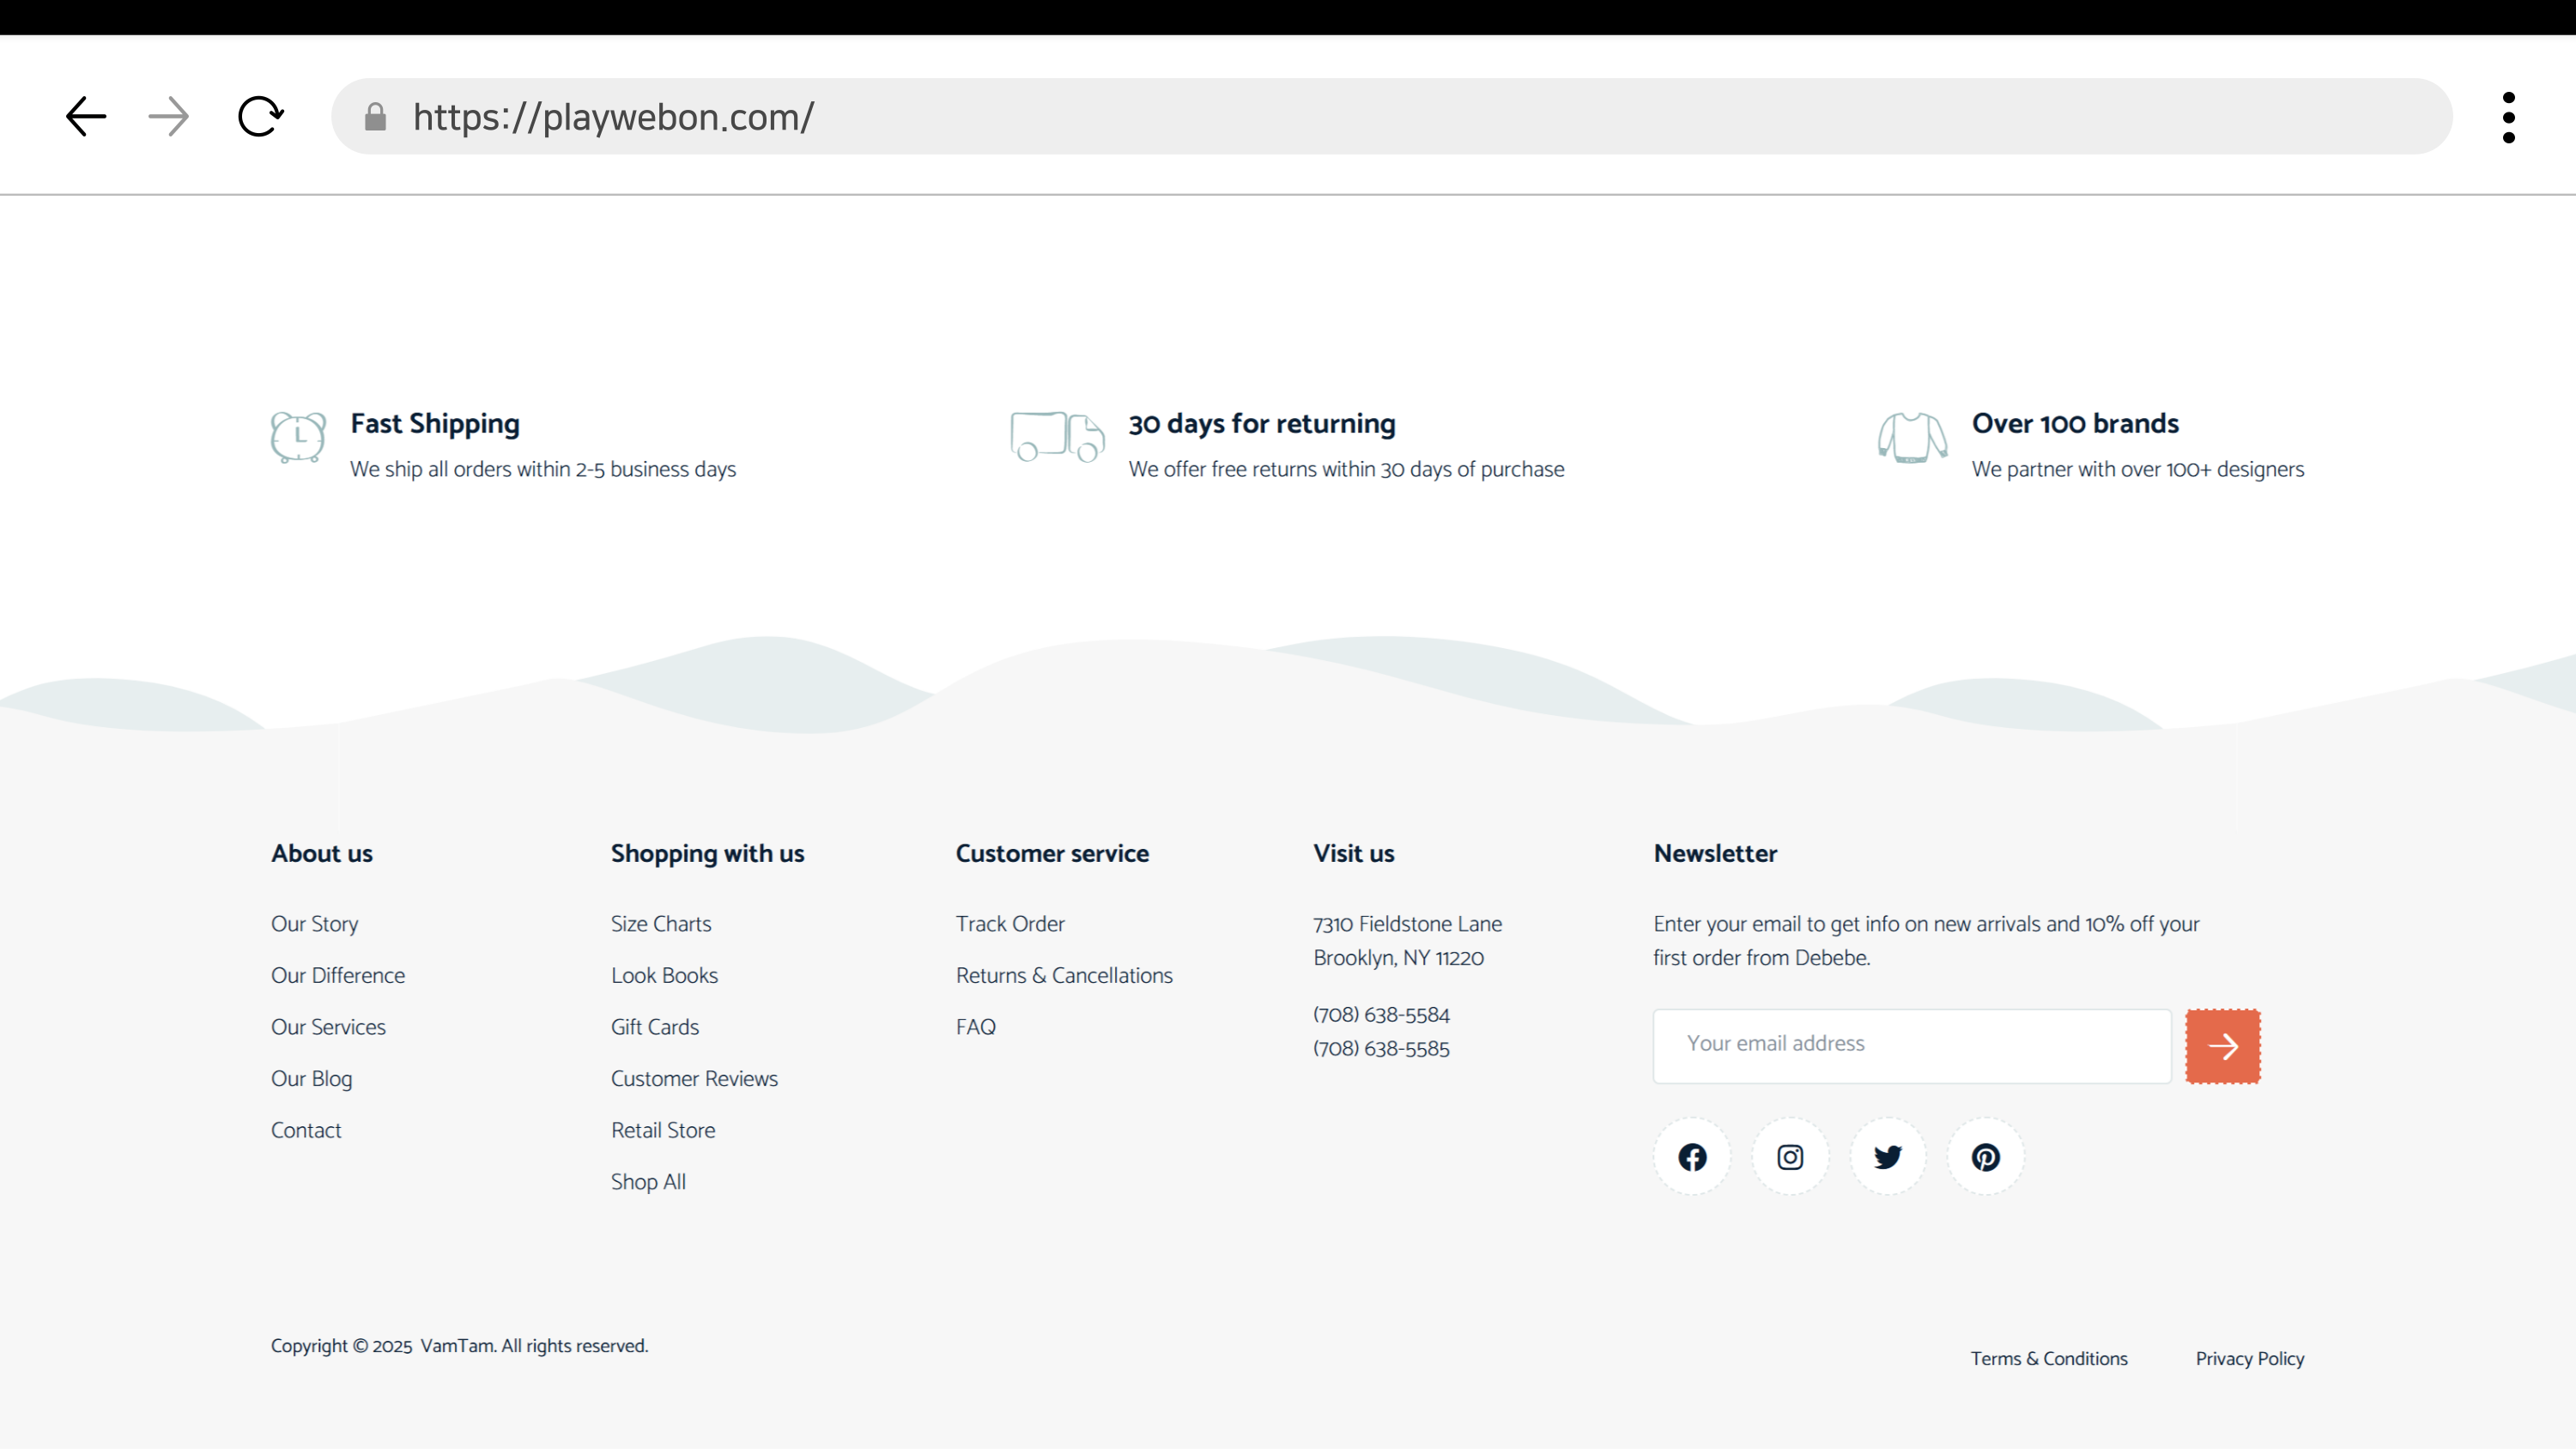Open Terms & Conditions link
Viewport: 2576px width, 1449px height.
tap(2049, 1358)
